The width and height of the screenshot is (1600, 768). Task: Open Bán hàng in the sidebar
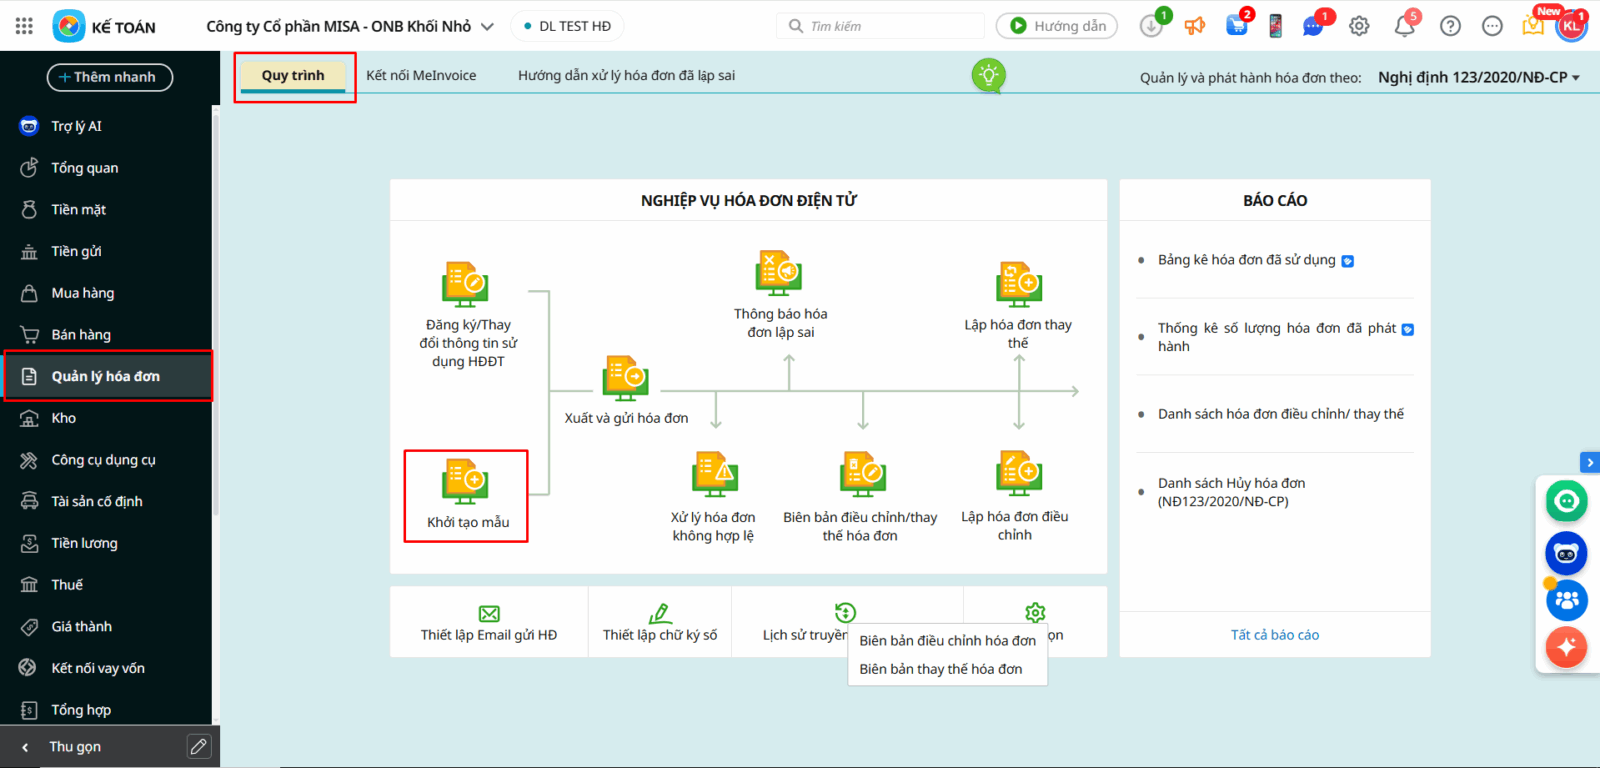click(x=81, y=335)
